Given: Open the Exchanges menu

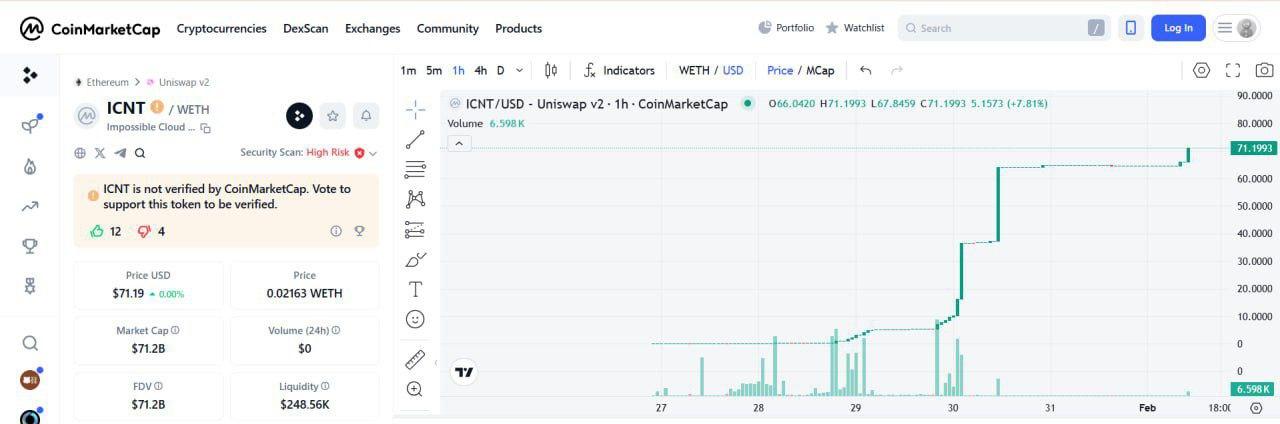Looking at the screenshot, I should click(373, 28).
